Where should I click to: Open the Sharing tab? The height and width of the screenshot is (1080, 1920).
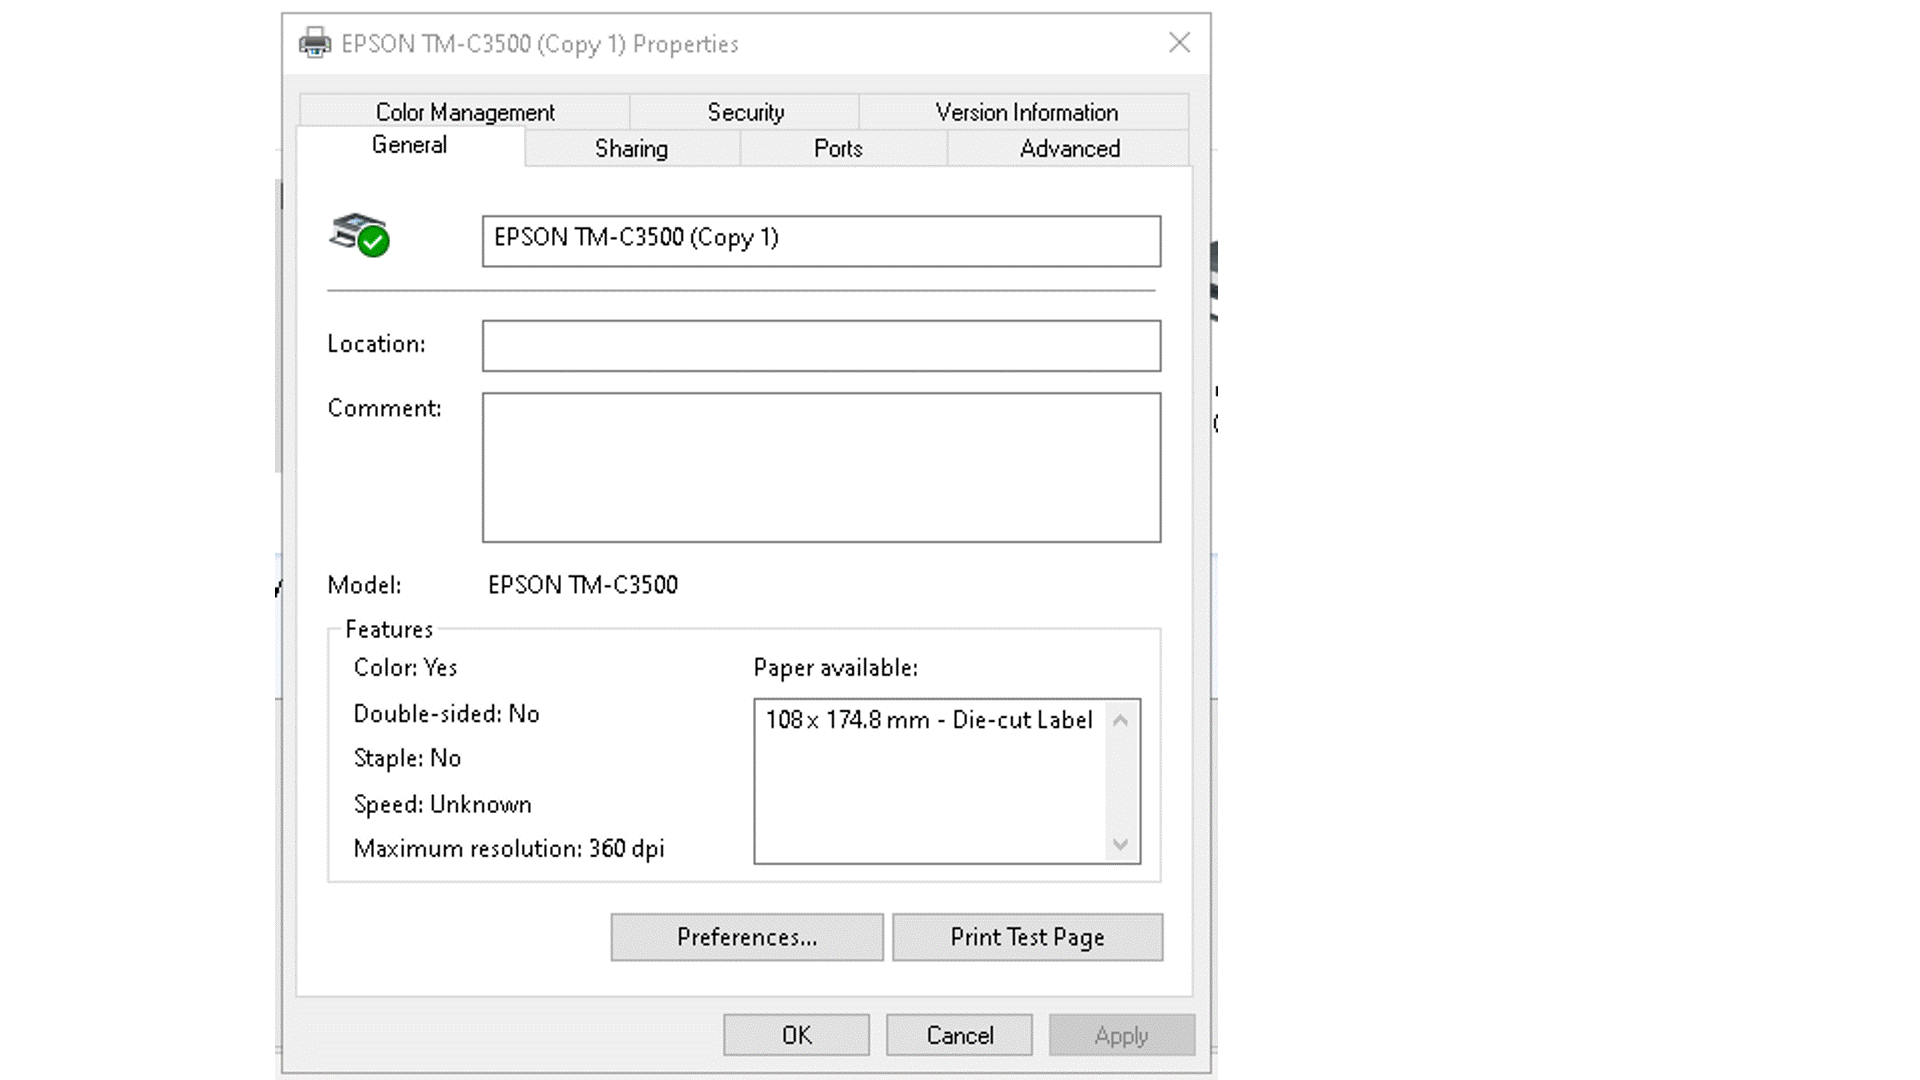[x=632, y=148]
